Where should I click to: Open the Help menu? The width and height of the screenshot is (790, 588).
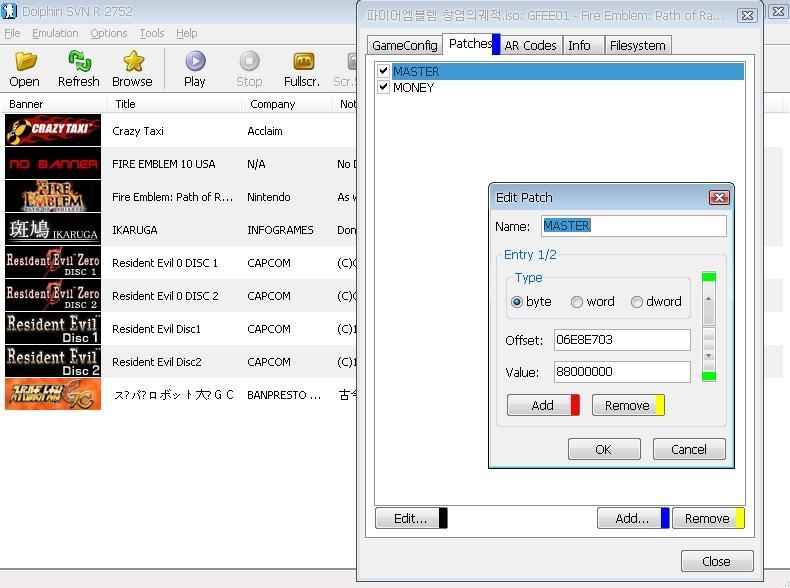point(186,33)
